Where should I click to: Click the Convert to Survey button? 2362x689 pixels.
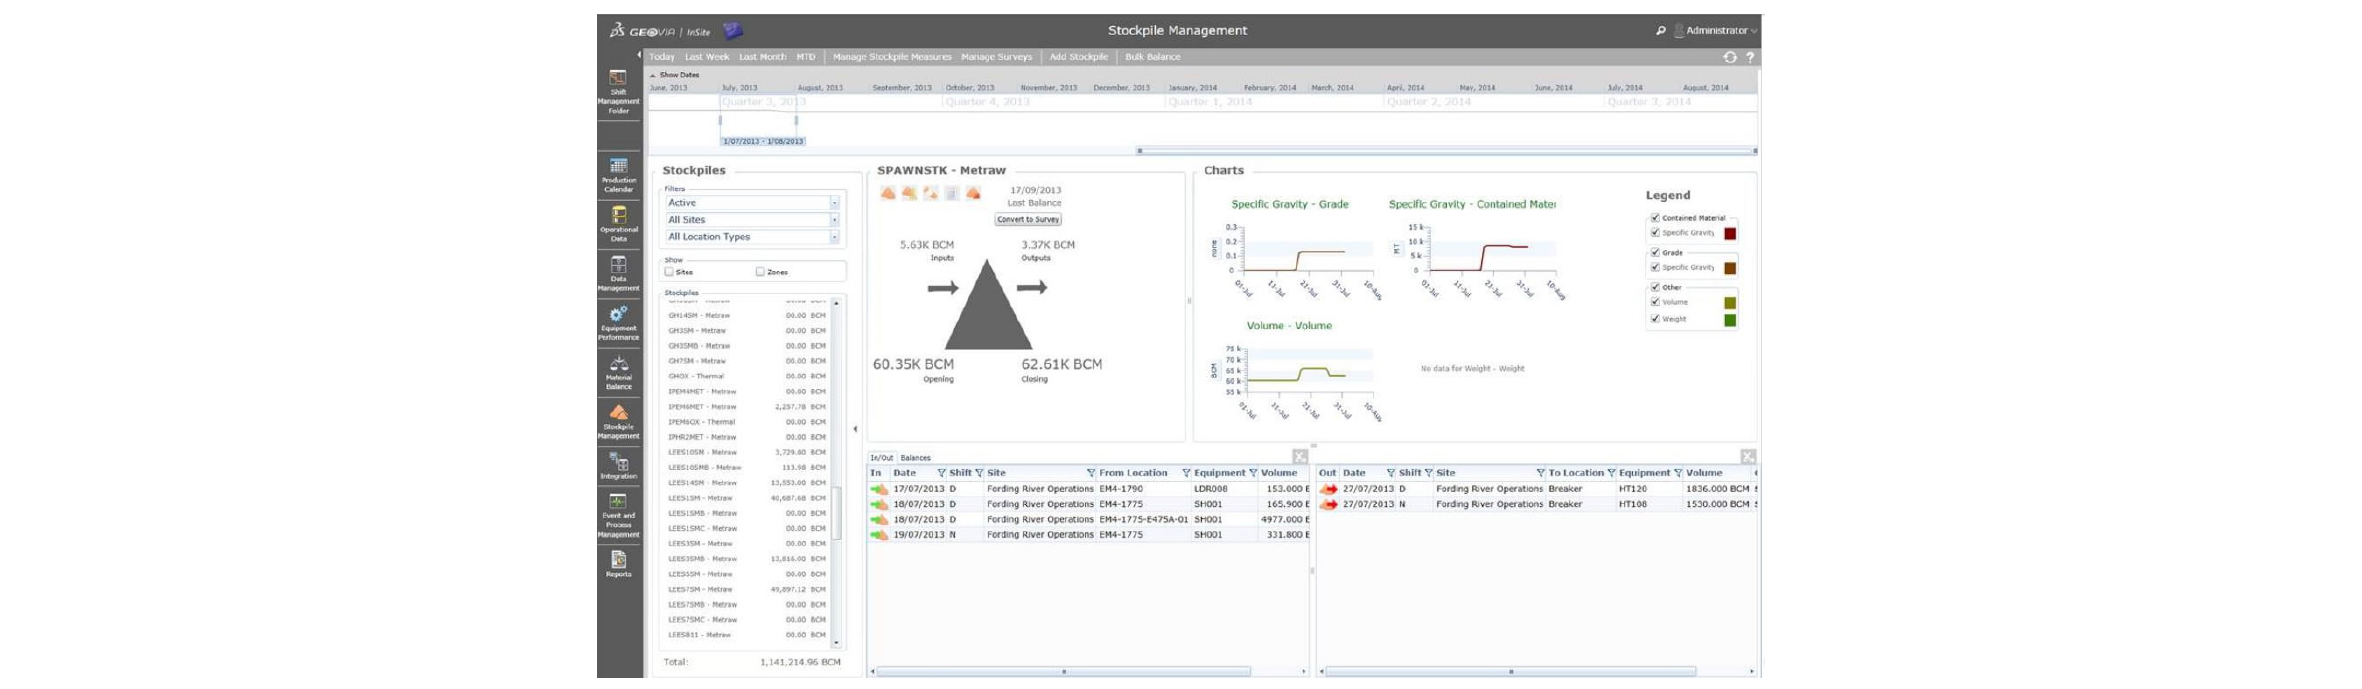[x=1028, y=219]
